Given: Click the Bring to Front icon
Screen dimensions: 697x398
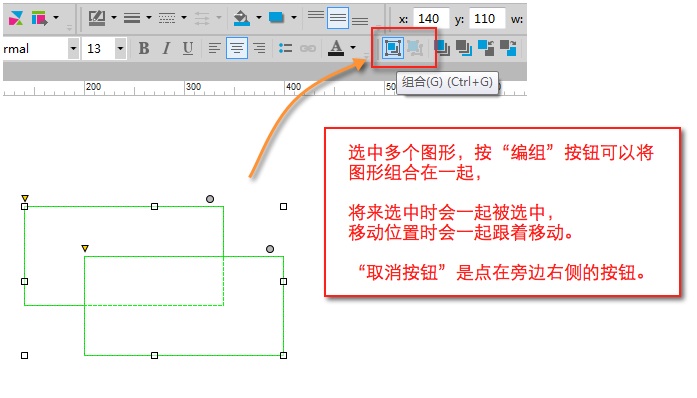Looking at the screenshot, I should coord(442,48).
